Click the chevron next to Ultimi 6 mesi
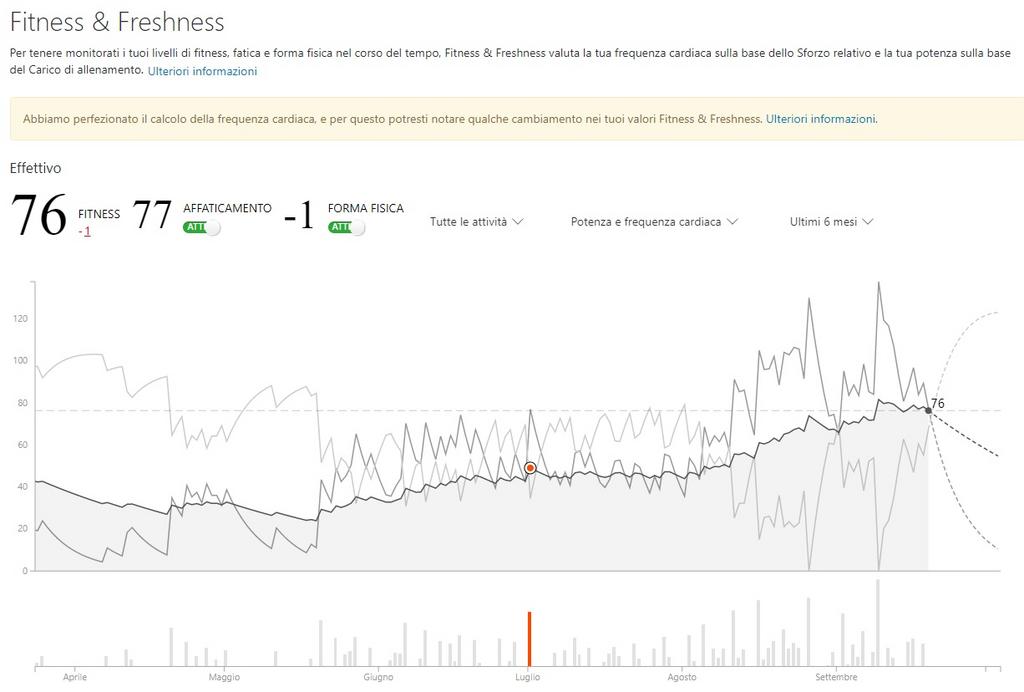 (867, 222)
